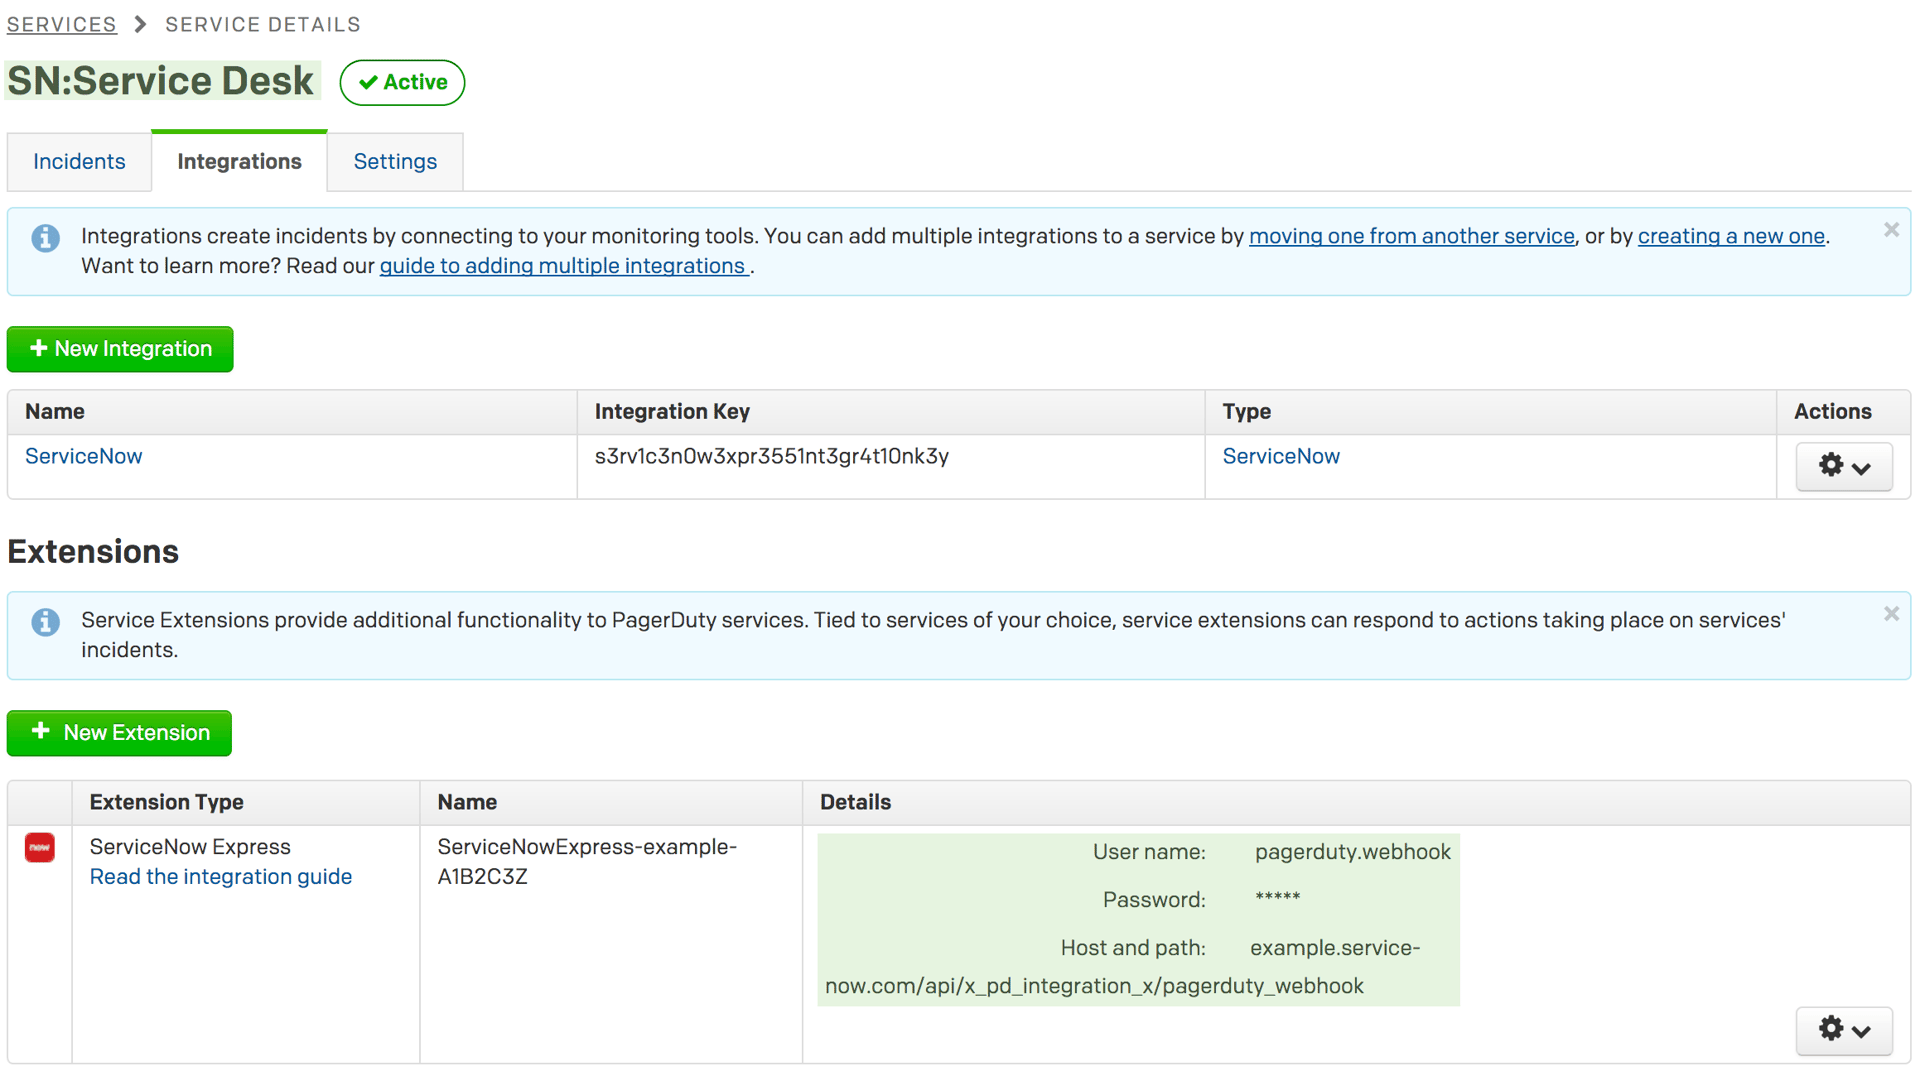Click the 'ServiceNow Express' extension type text
The width and height of the screenshot is (1920, 1071).
[190, 847]
